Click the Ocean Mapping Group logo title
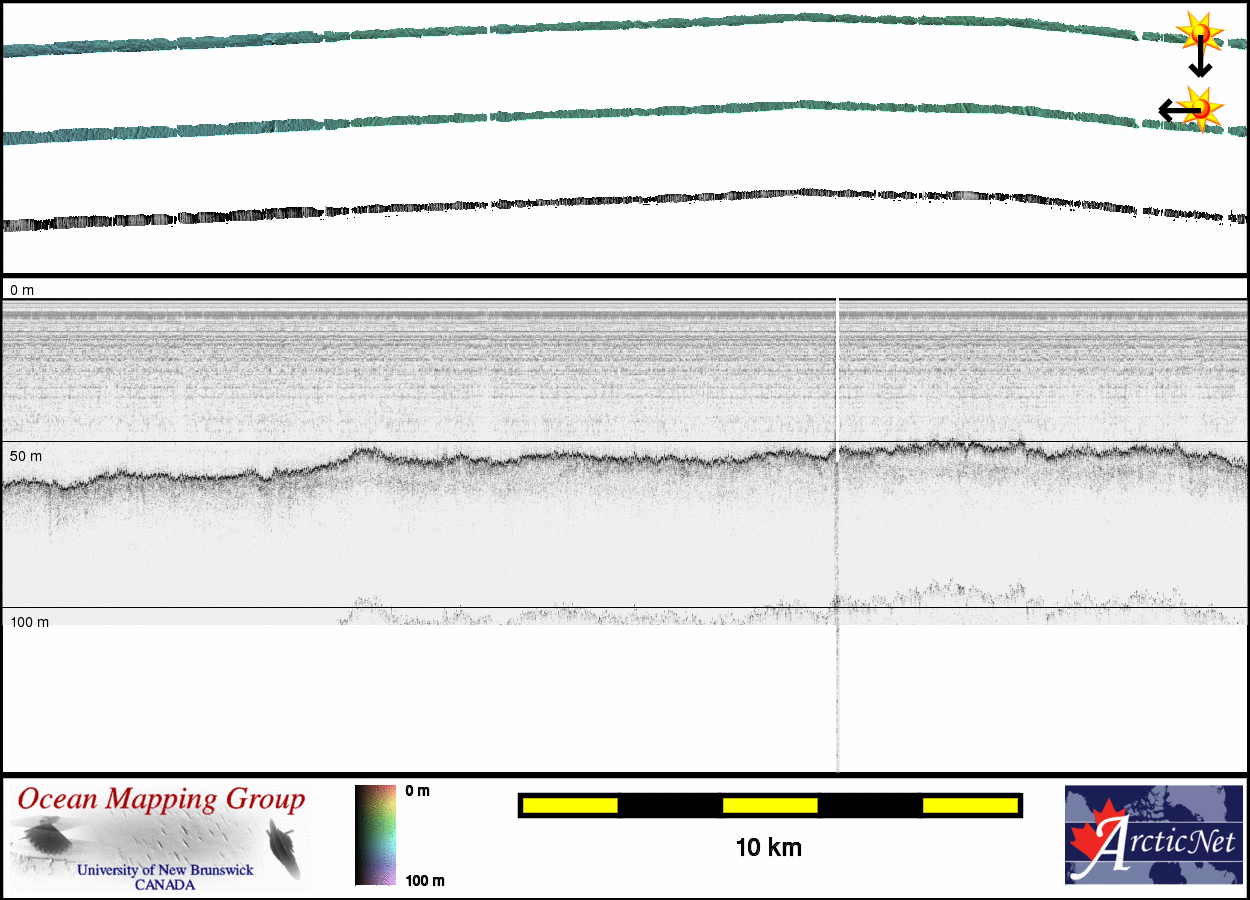Image resolution: width=1250 pixels, height=900 pixels. pos(161,800)
